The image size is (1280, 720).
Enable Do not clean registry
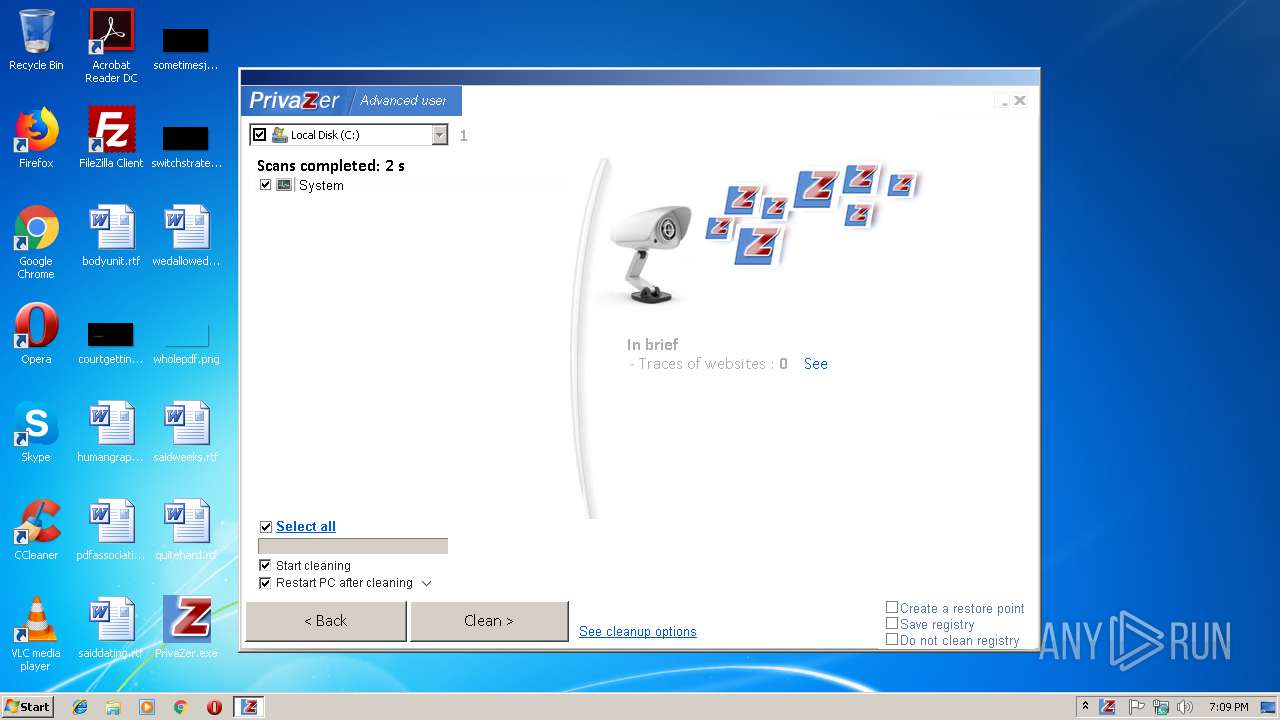[x=892, y=639]
